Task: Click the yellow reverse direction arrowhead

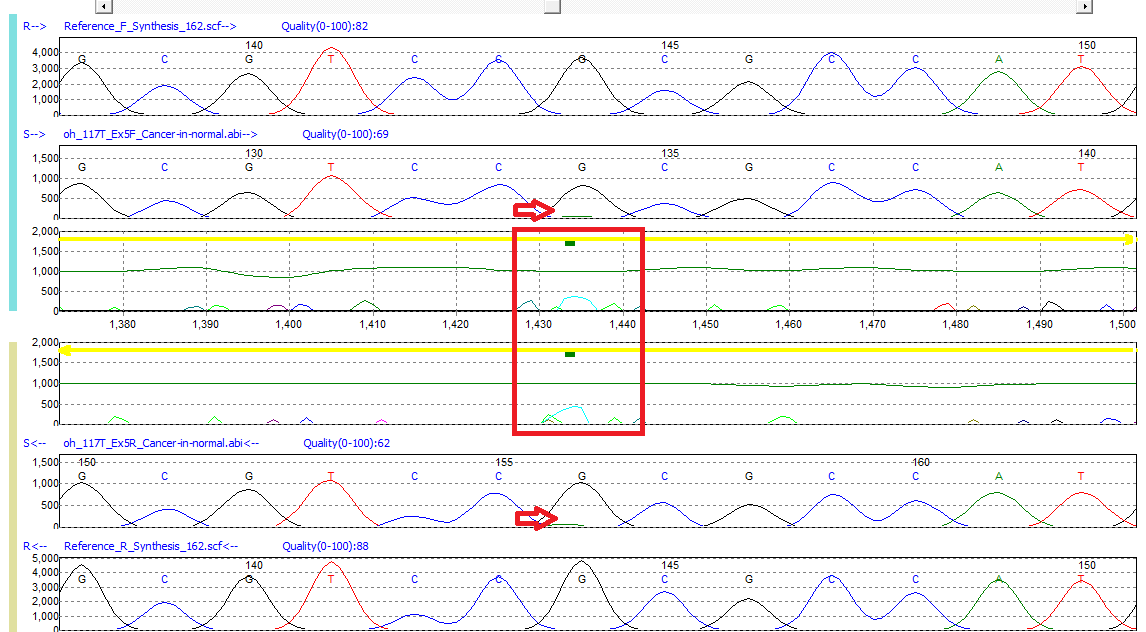Action: [66, 351]
